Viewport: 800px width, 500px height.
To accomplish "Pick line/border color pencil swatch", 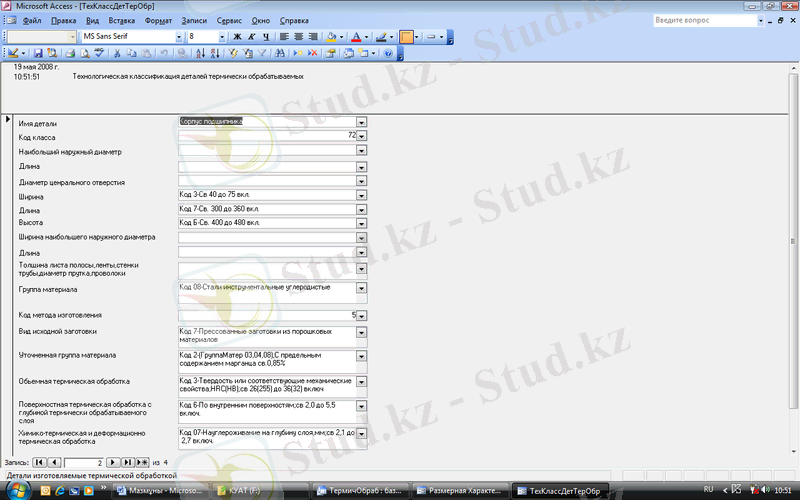I will [381, 37].
